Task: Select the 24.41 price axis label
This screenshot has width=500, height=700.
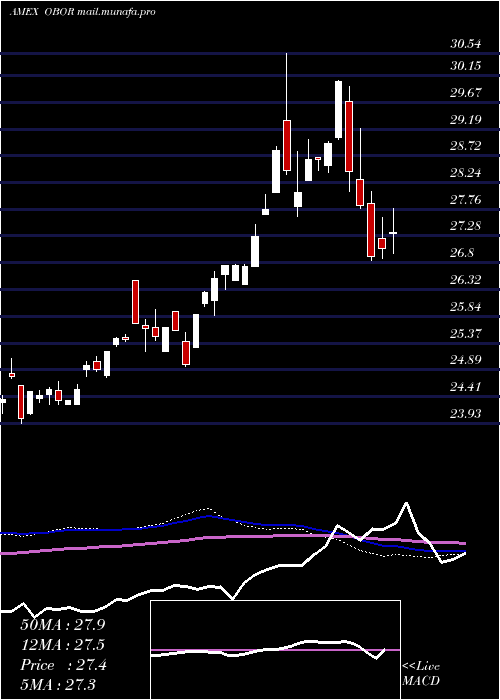Action: [466, 386]
